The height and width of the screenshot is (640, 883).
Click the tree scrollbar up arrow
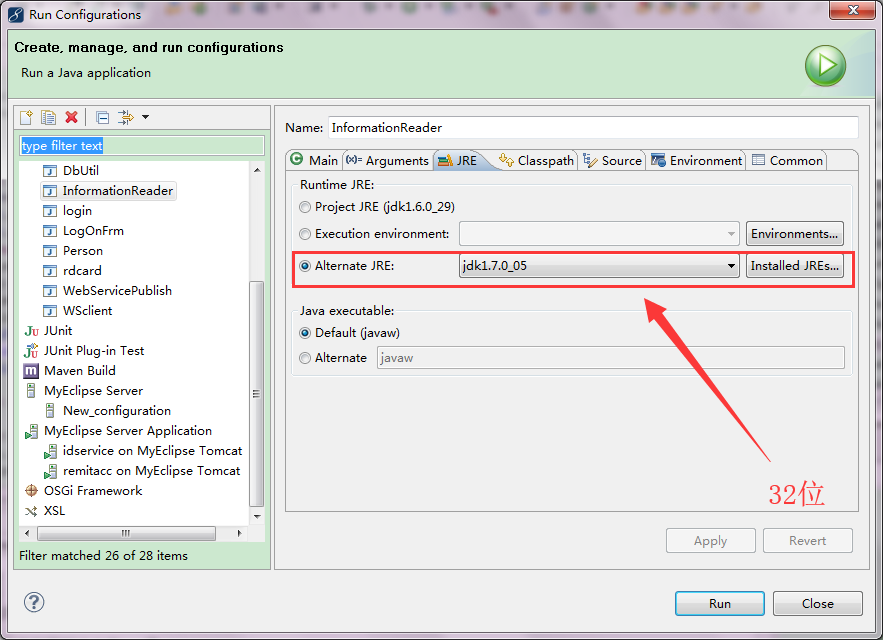(257, 170)
